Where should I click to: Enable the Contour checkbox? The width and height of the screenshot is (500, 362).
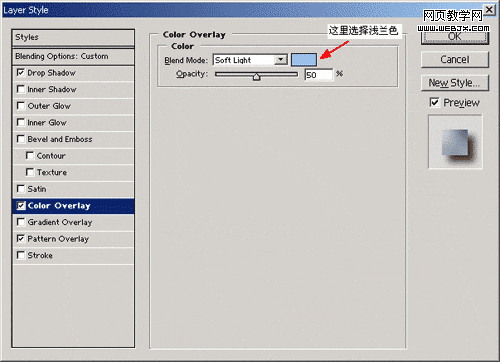tap(30, 156)
